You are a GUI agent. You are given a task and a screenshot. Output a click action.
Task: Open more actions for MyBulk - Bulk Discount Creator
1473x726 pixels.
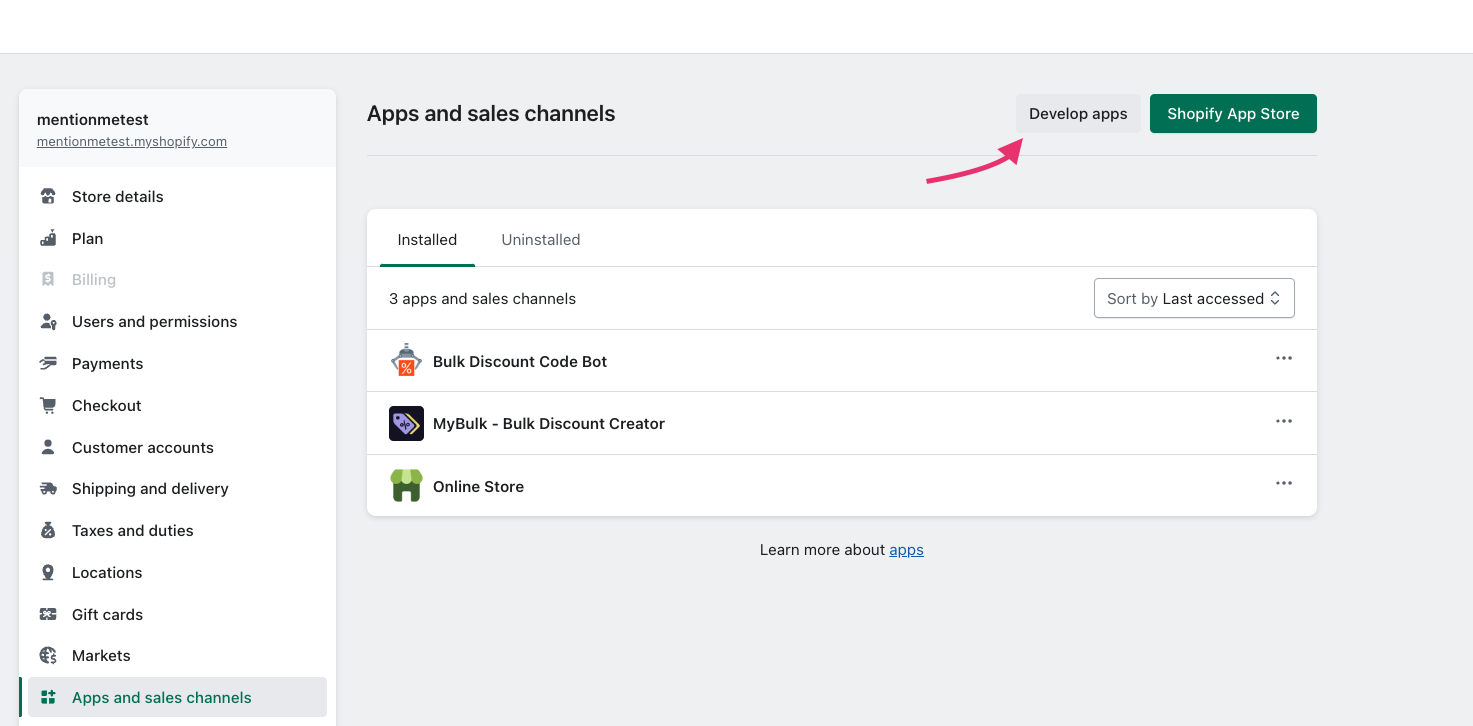tap(1284, 421)
